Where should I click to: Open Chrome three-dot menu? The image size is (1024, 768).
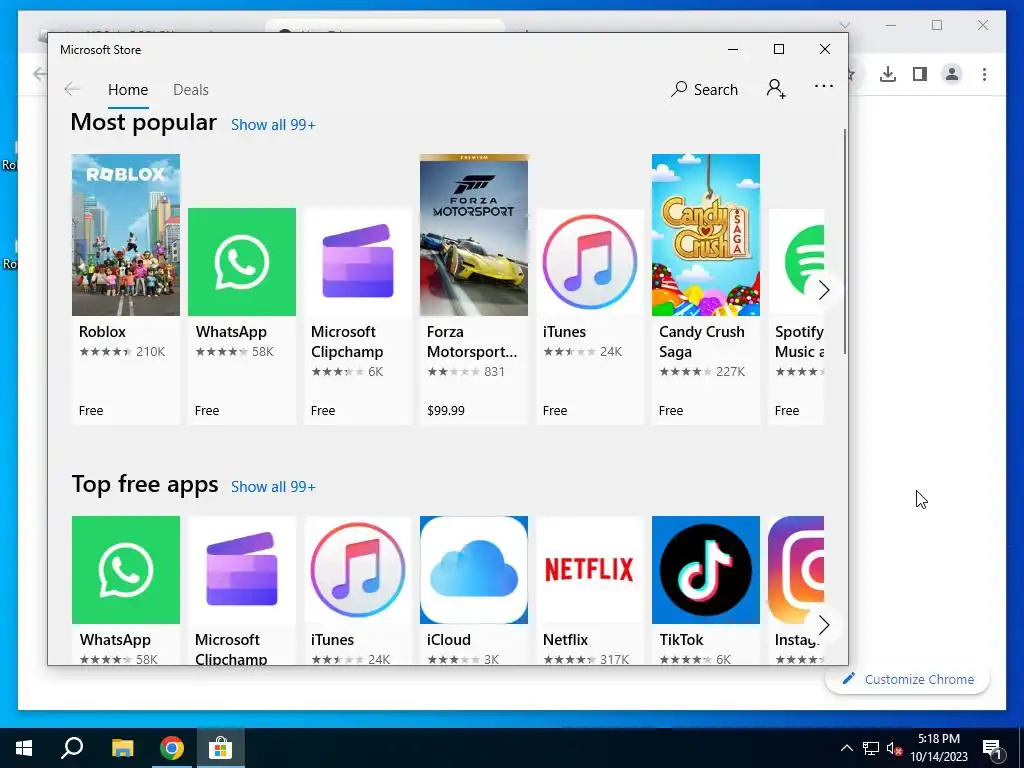984,74
